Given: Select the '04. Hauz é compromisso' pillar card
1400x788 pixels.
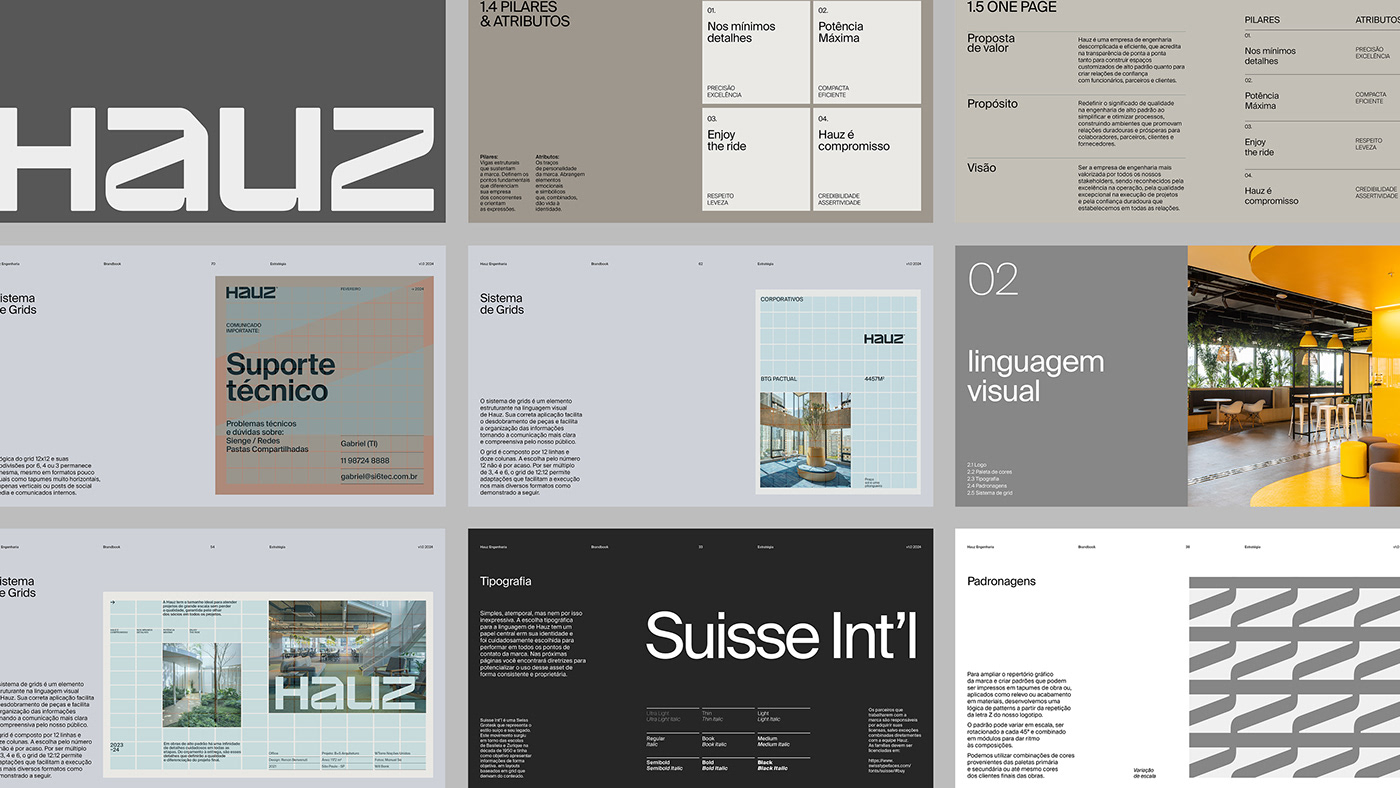Looking at the screenshot, I should coord(867,159).
